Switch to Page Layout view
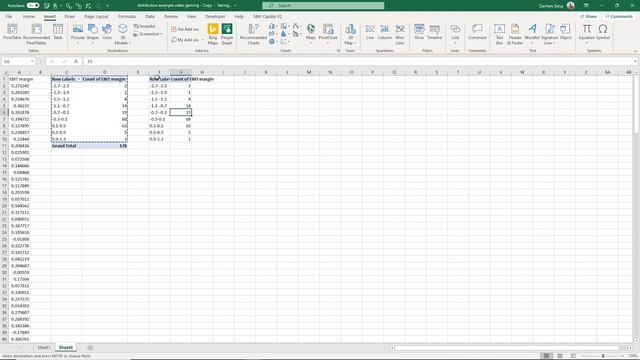The image size is (640, 360). tap(560, 356)
